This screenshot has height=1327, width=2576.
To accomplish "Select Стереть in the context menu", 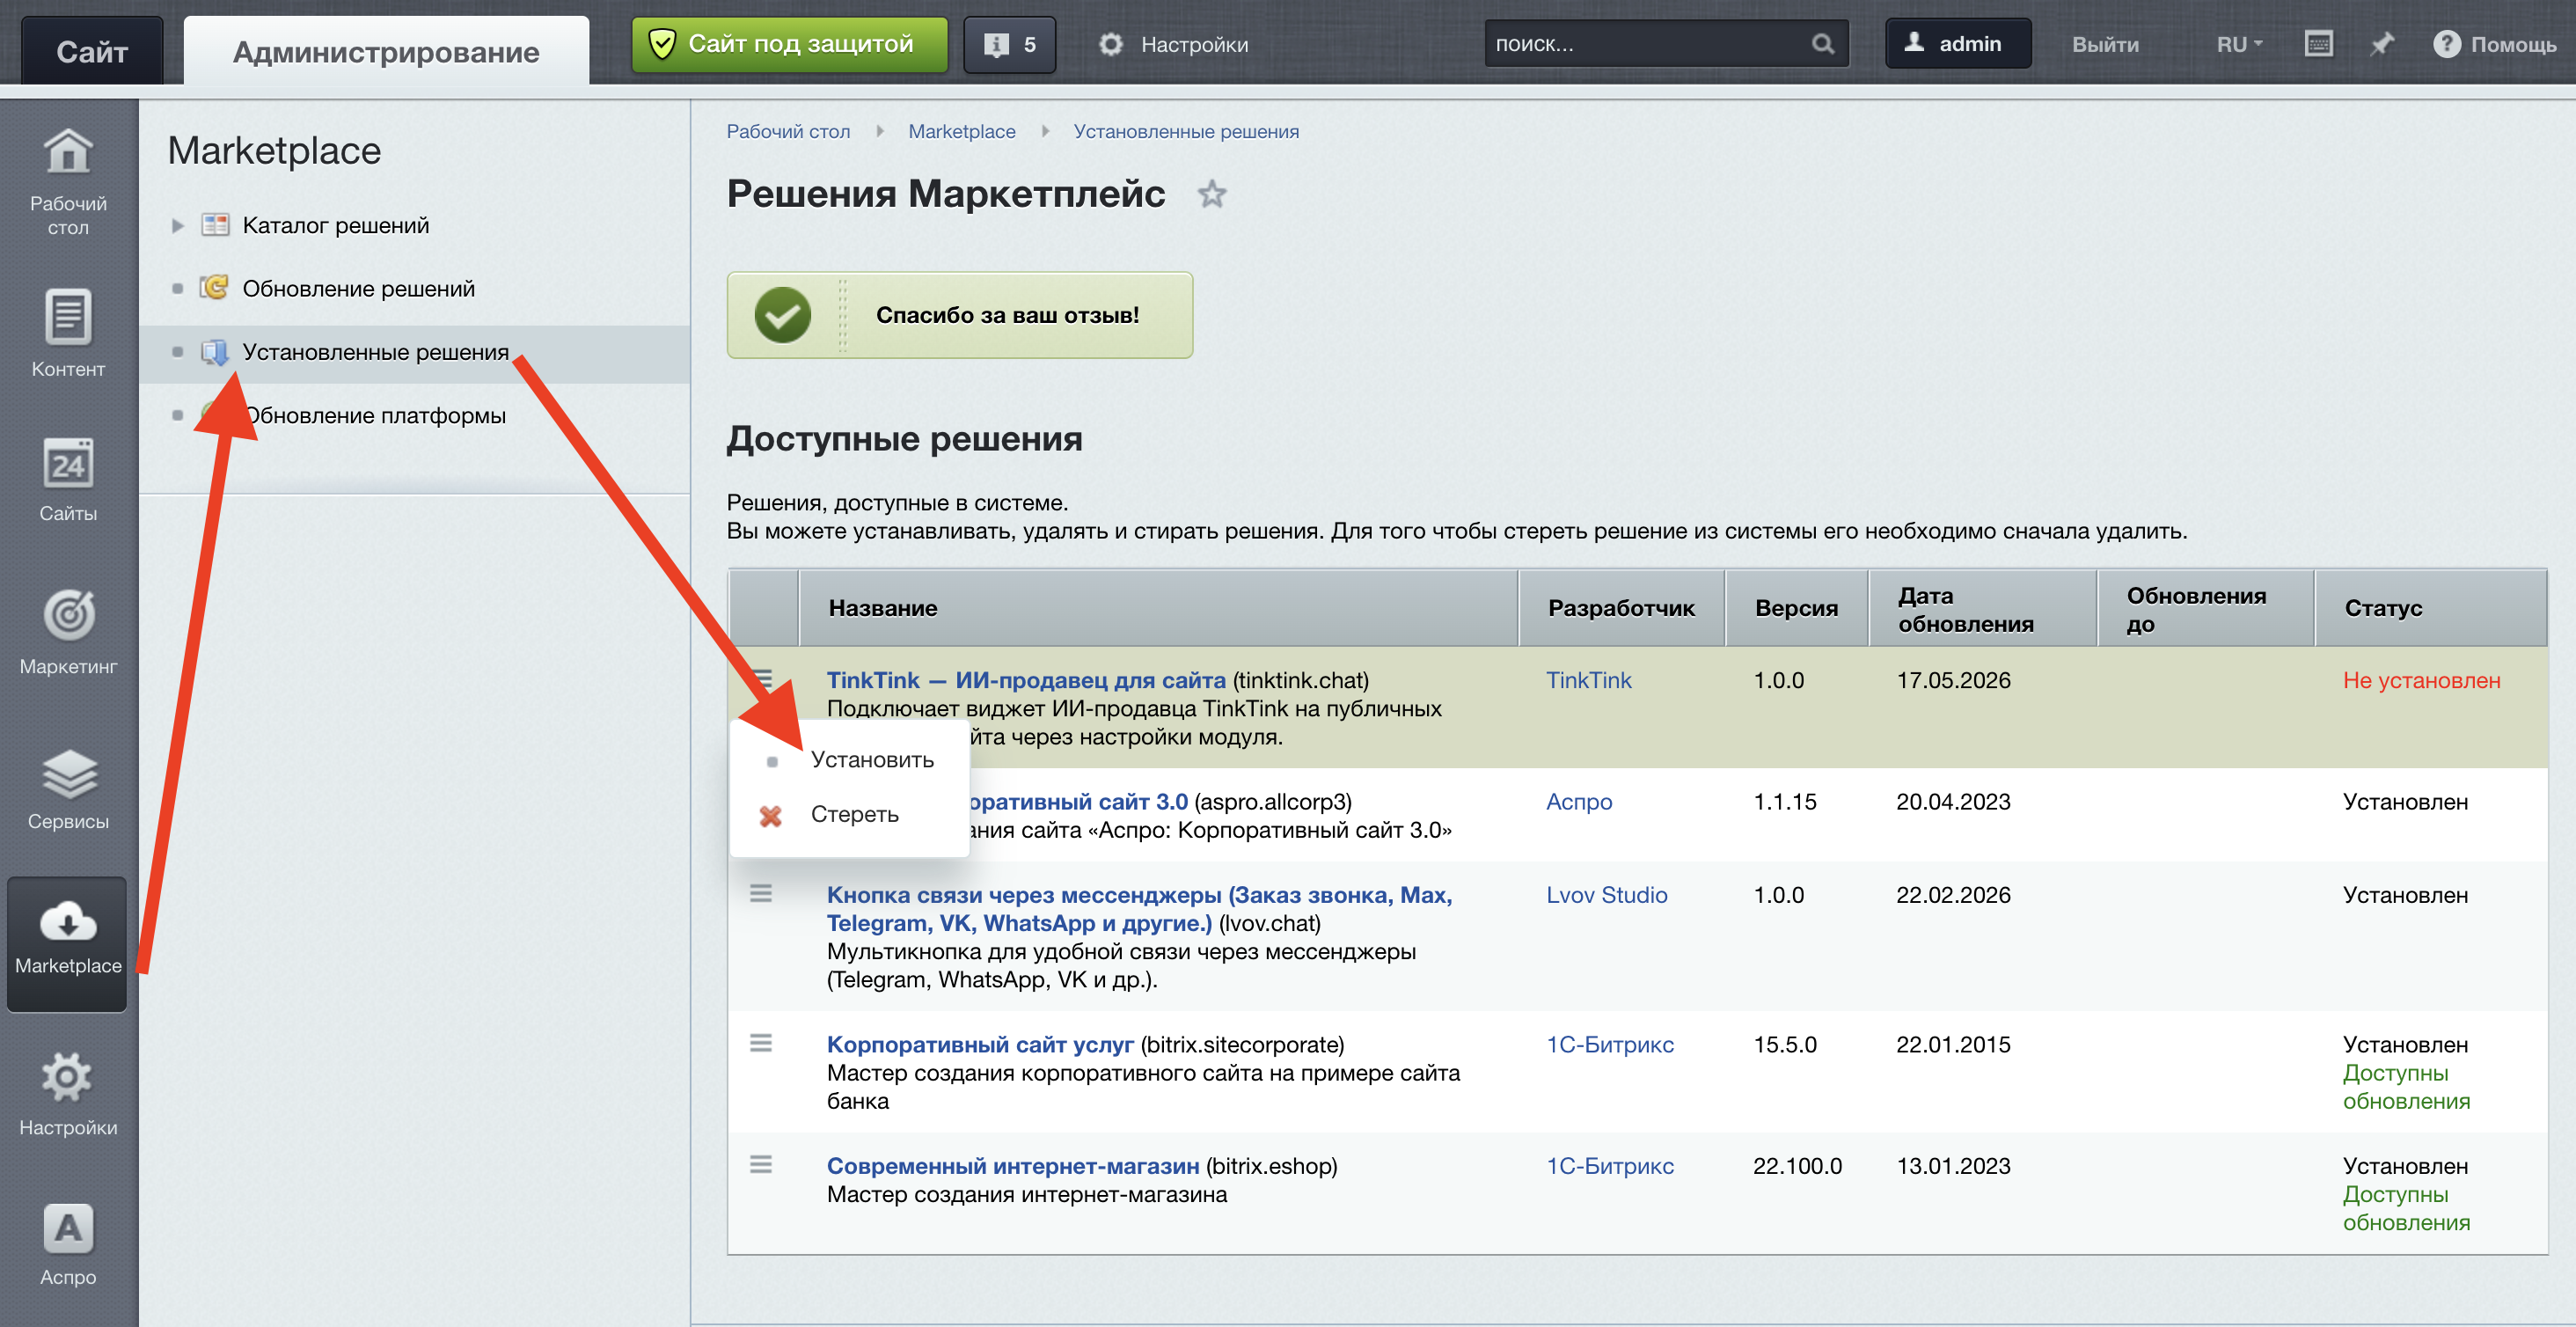I will (x=854, y=814).
